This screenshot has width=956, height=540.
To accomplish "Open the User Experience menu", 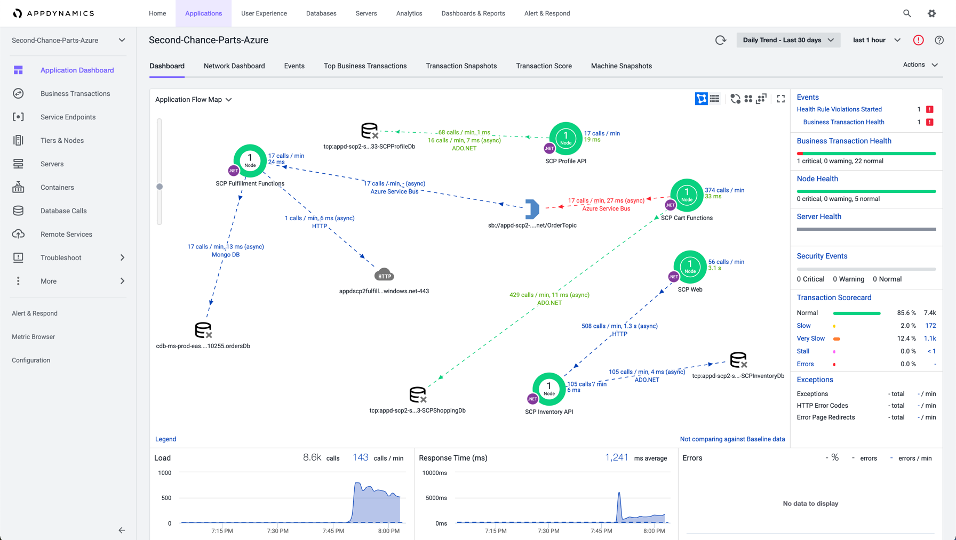I will click(x=264, y=13).
